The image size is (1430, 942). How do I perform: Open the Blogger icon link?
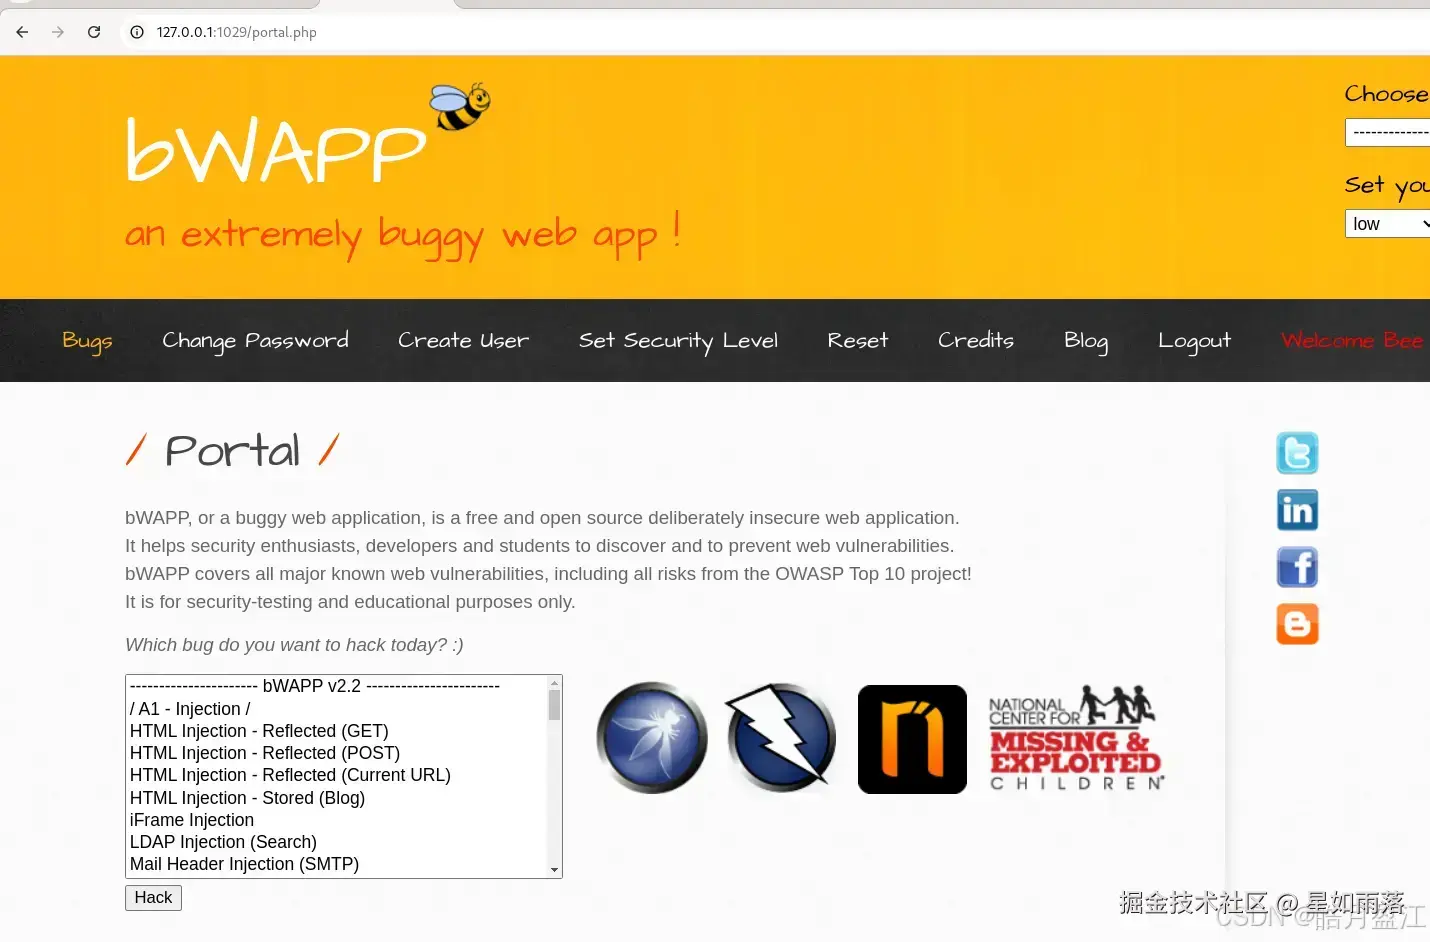click(1297, 624)
